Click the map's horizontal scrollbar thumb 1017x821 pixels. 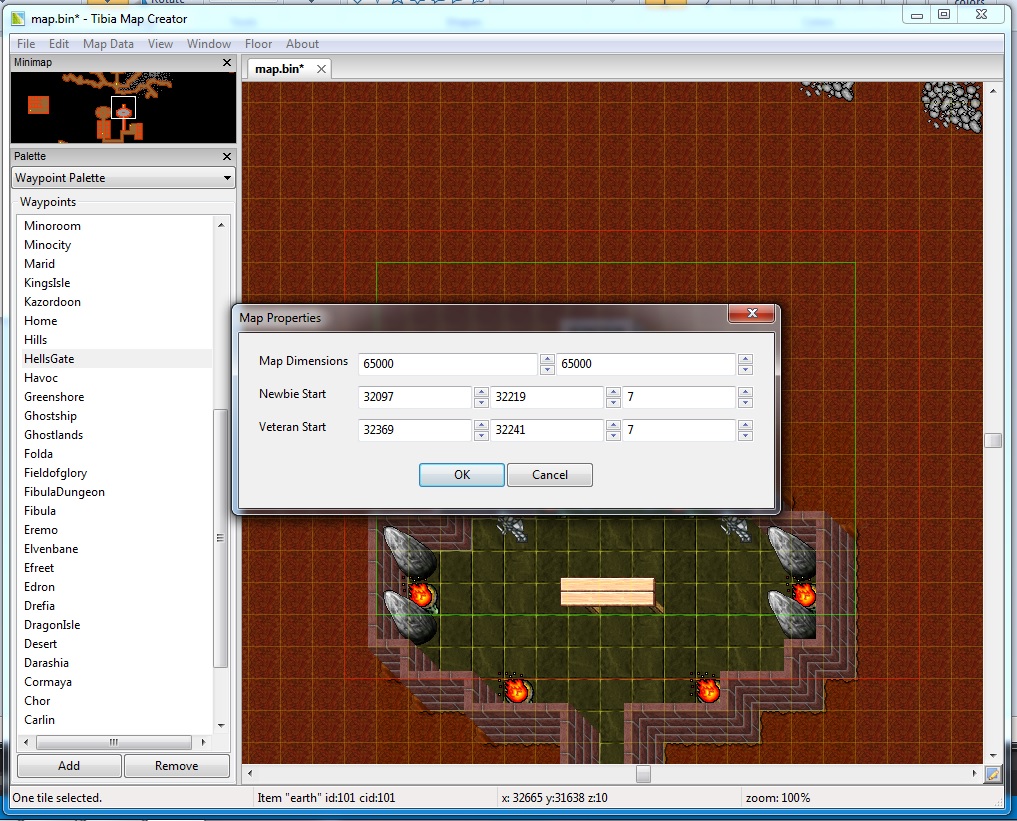coord(643,774)
